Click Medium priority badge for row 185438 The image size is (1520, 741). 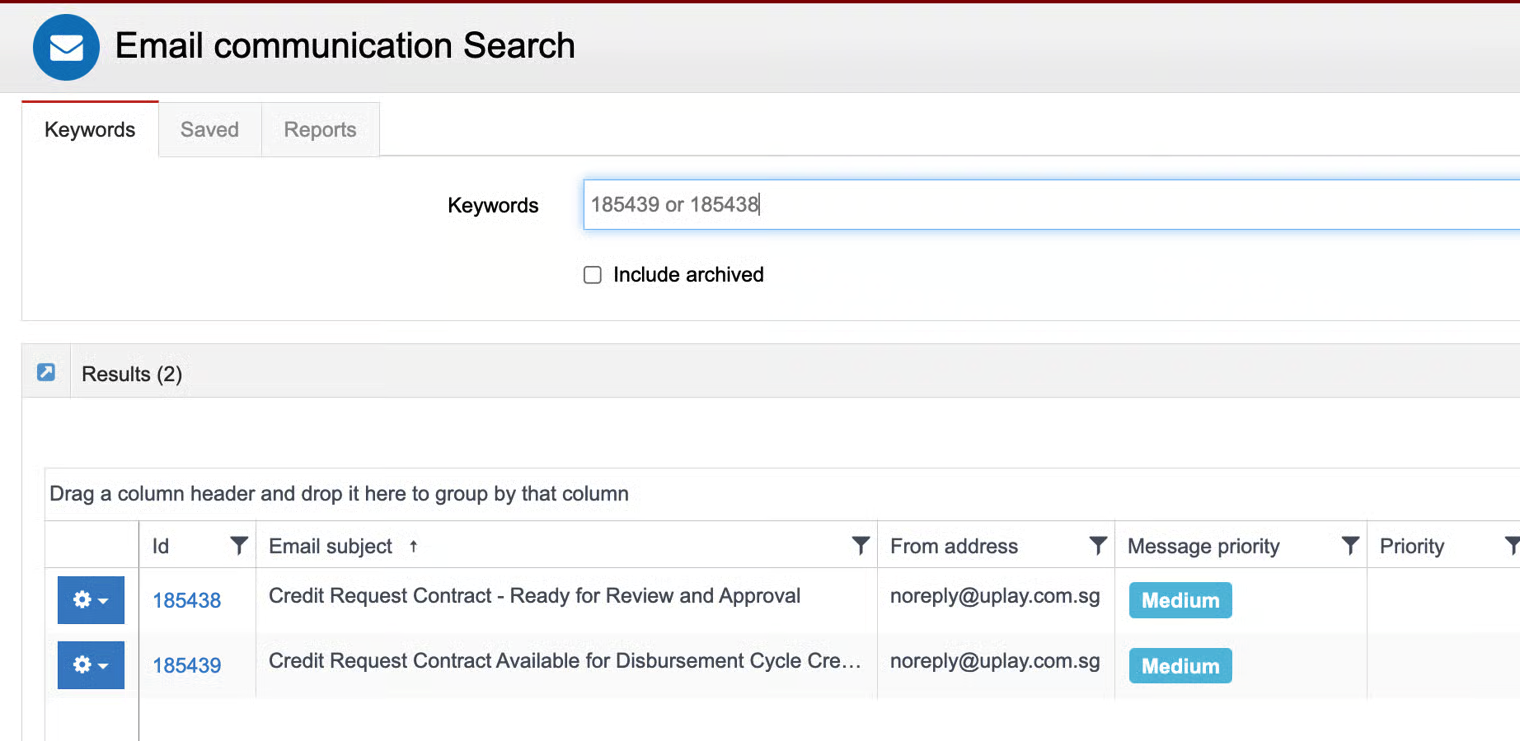pyautogui.click(x=1180, y=600)
